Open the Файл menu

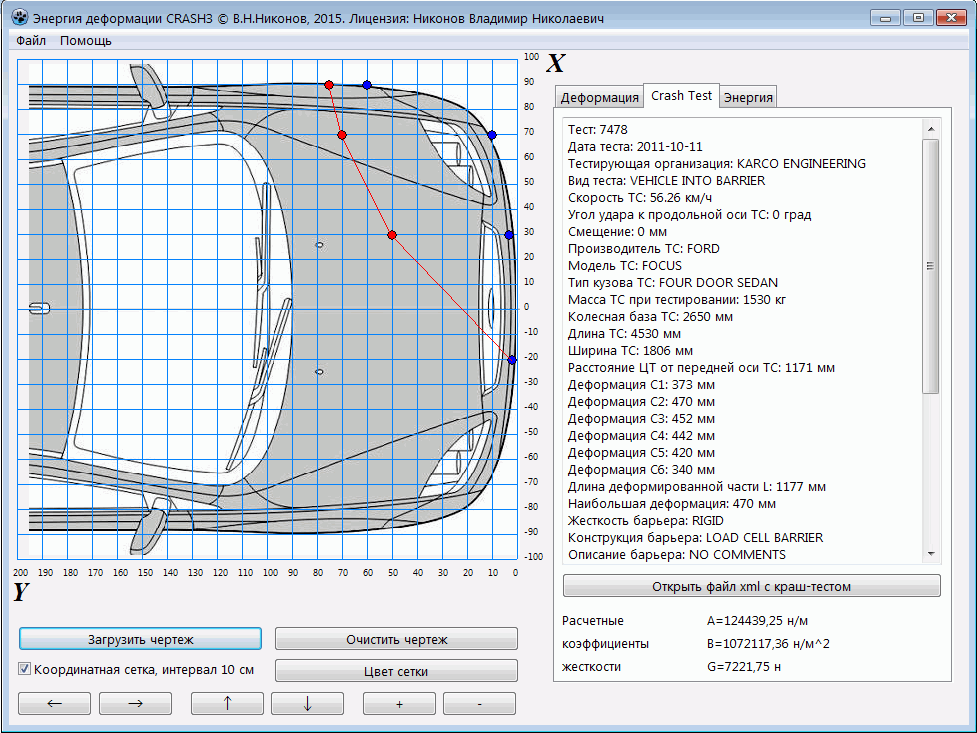(x=31, y=41)
